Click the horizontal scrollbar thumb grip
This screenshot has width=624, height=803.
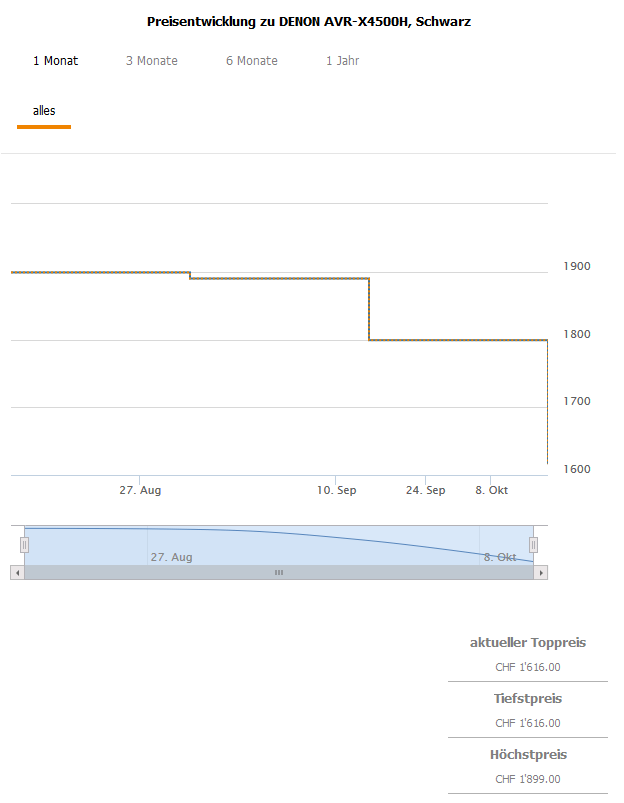tap(279, 573)
